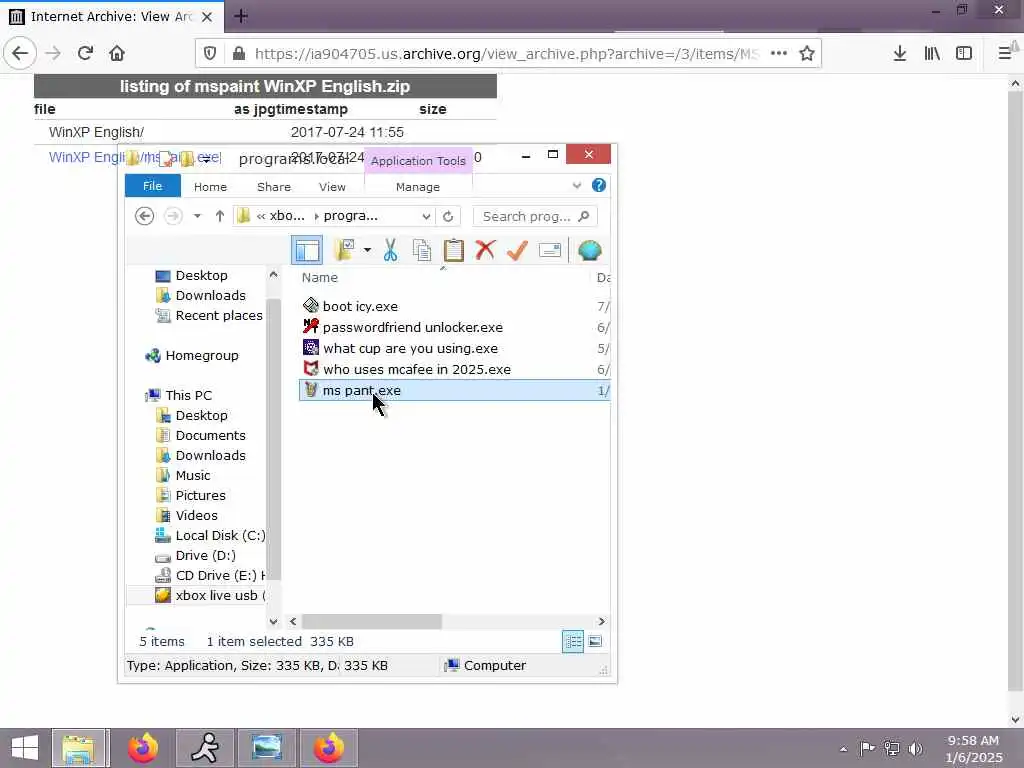Viewport: 1024px width, 768px height.
Task: Click the red X Delete icon
Action: click(485, 250)
